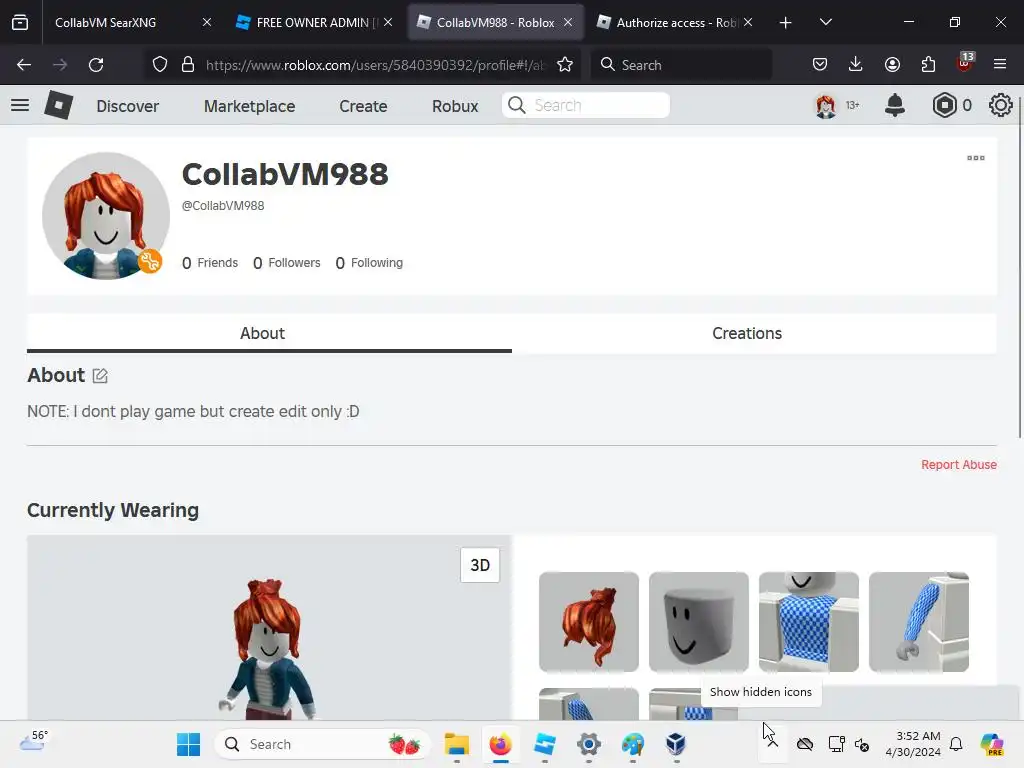
Task: Reload the current page
Action: pos(96,65)
